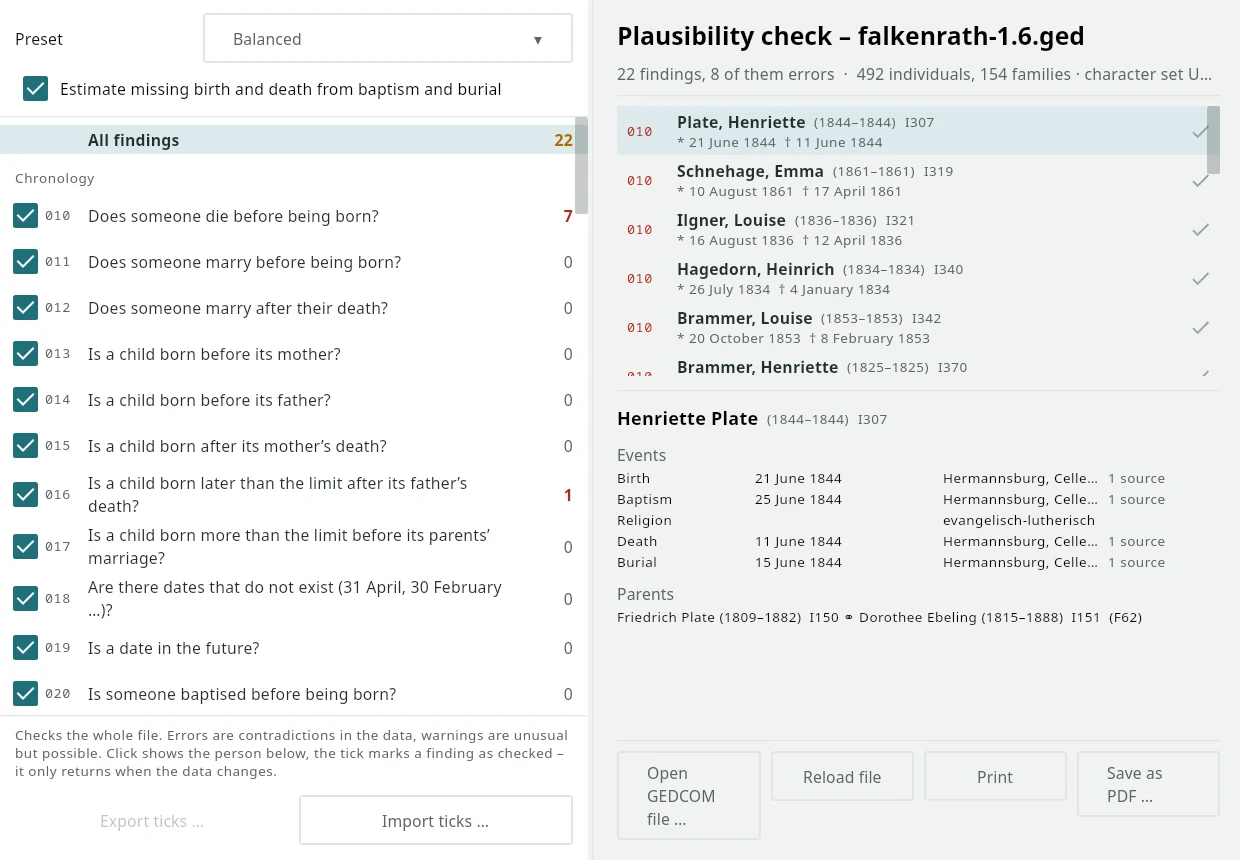
Task: Open the Preset dropdown set to Balanced
Action: (388, 39)
